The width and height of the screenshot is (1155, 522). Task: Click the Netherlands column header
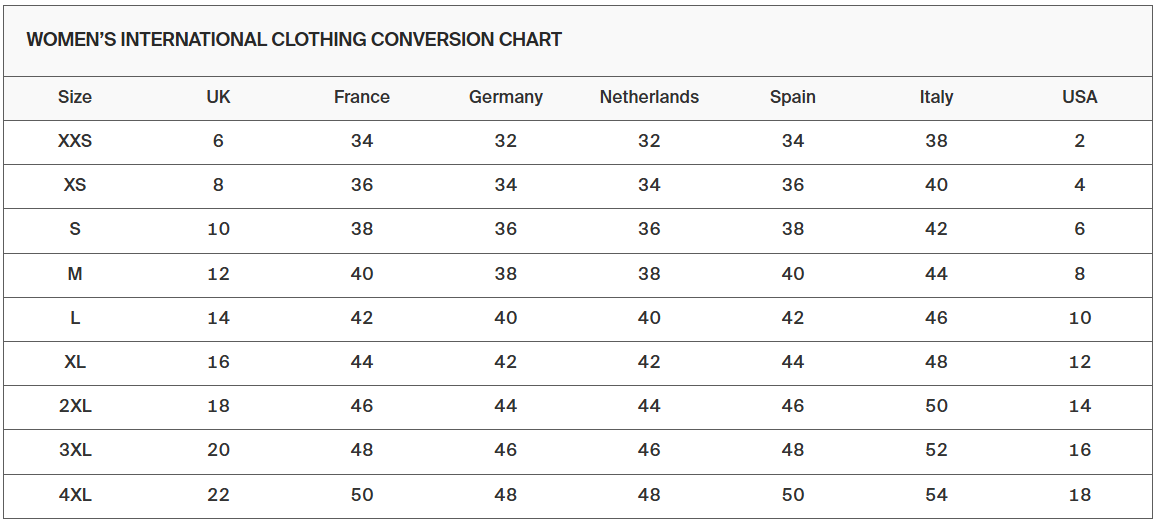[649, 97]
